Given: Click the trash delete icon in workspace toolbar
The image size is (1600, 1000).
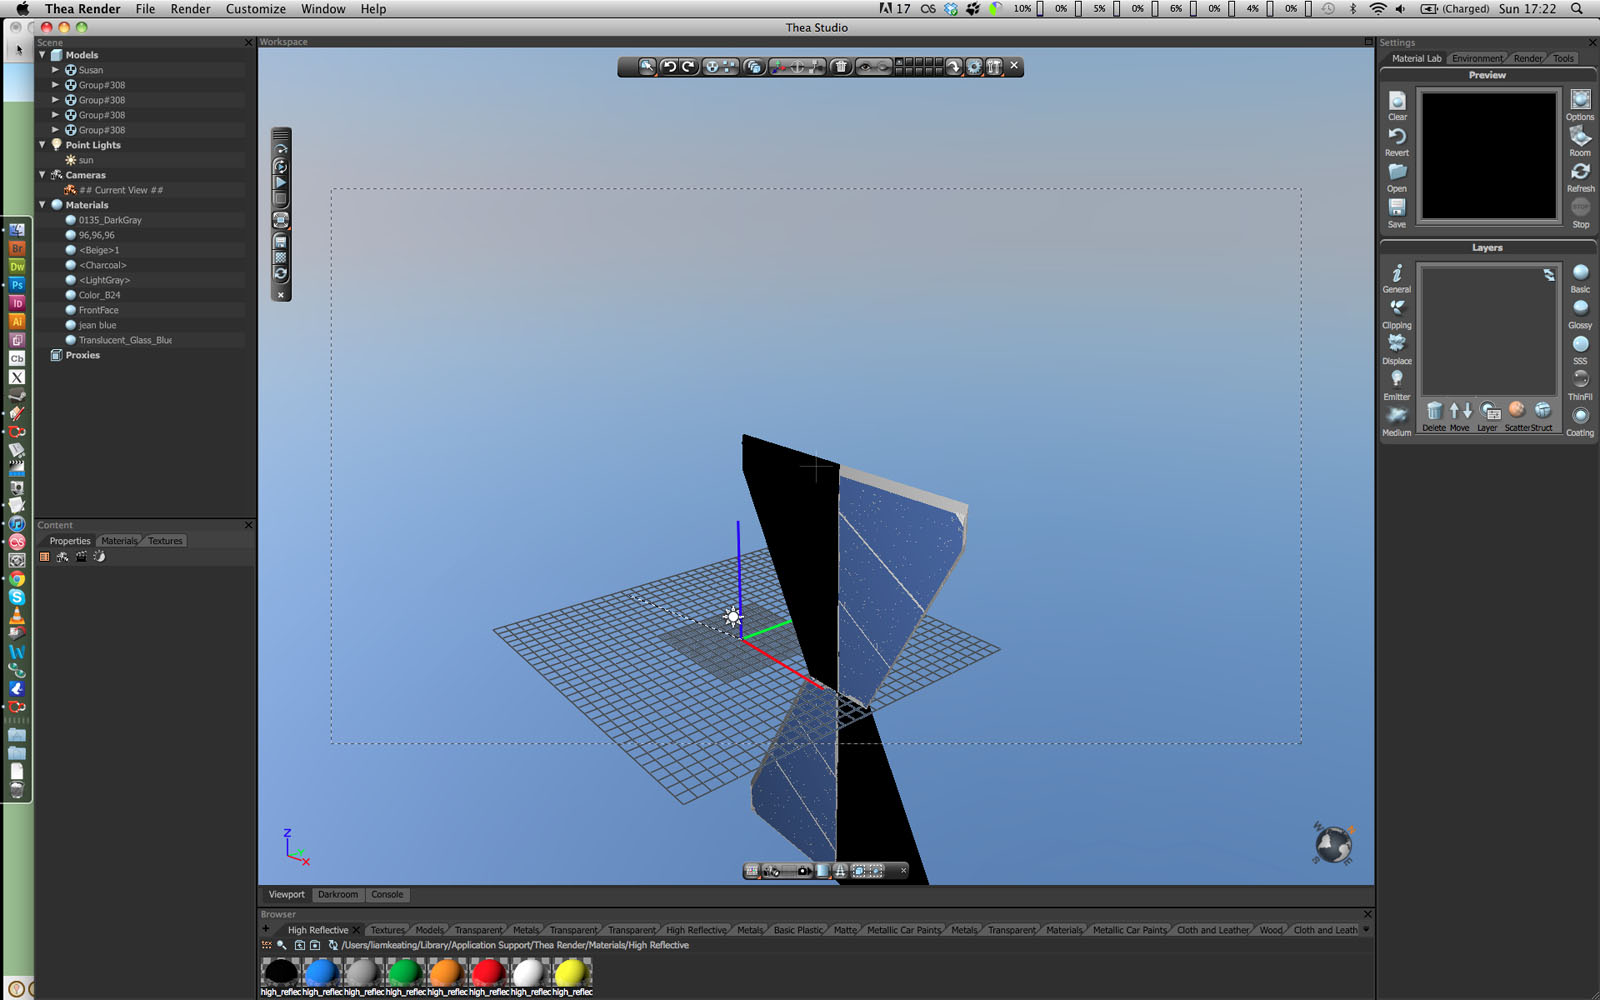Looking at the screenshot, I should 841,66.
